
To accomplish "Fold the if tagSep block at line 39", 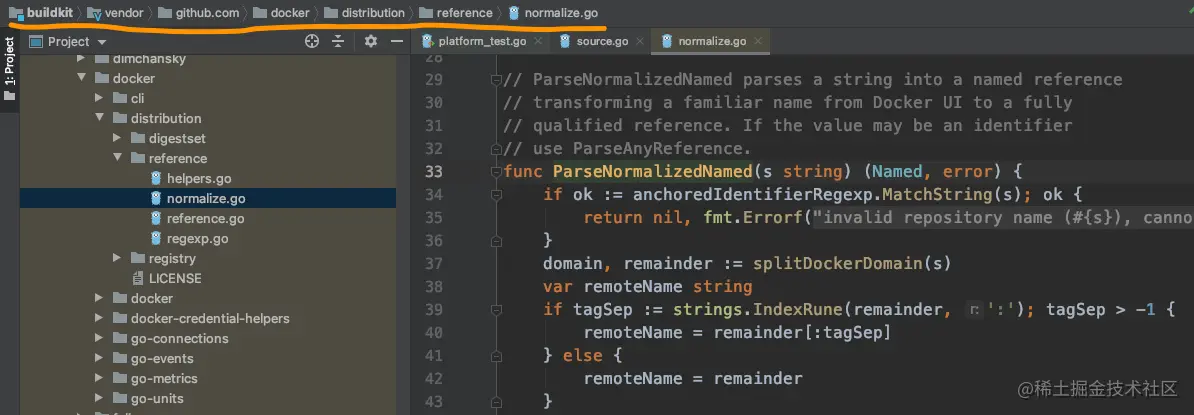I will (496, 310).
